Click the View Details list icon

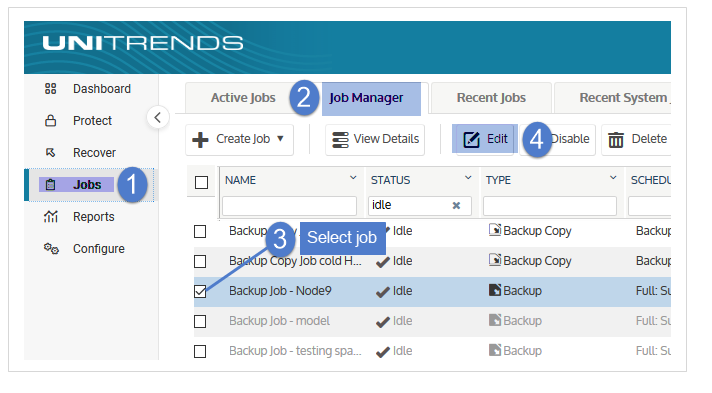pyautogui.click(x=340, y=139)
